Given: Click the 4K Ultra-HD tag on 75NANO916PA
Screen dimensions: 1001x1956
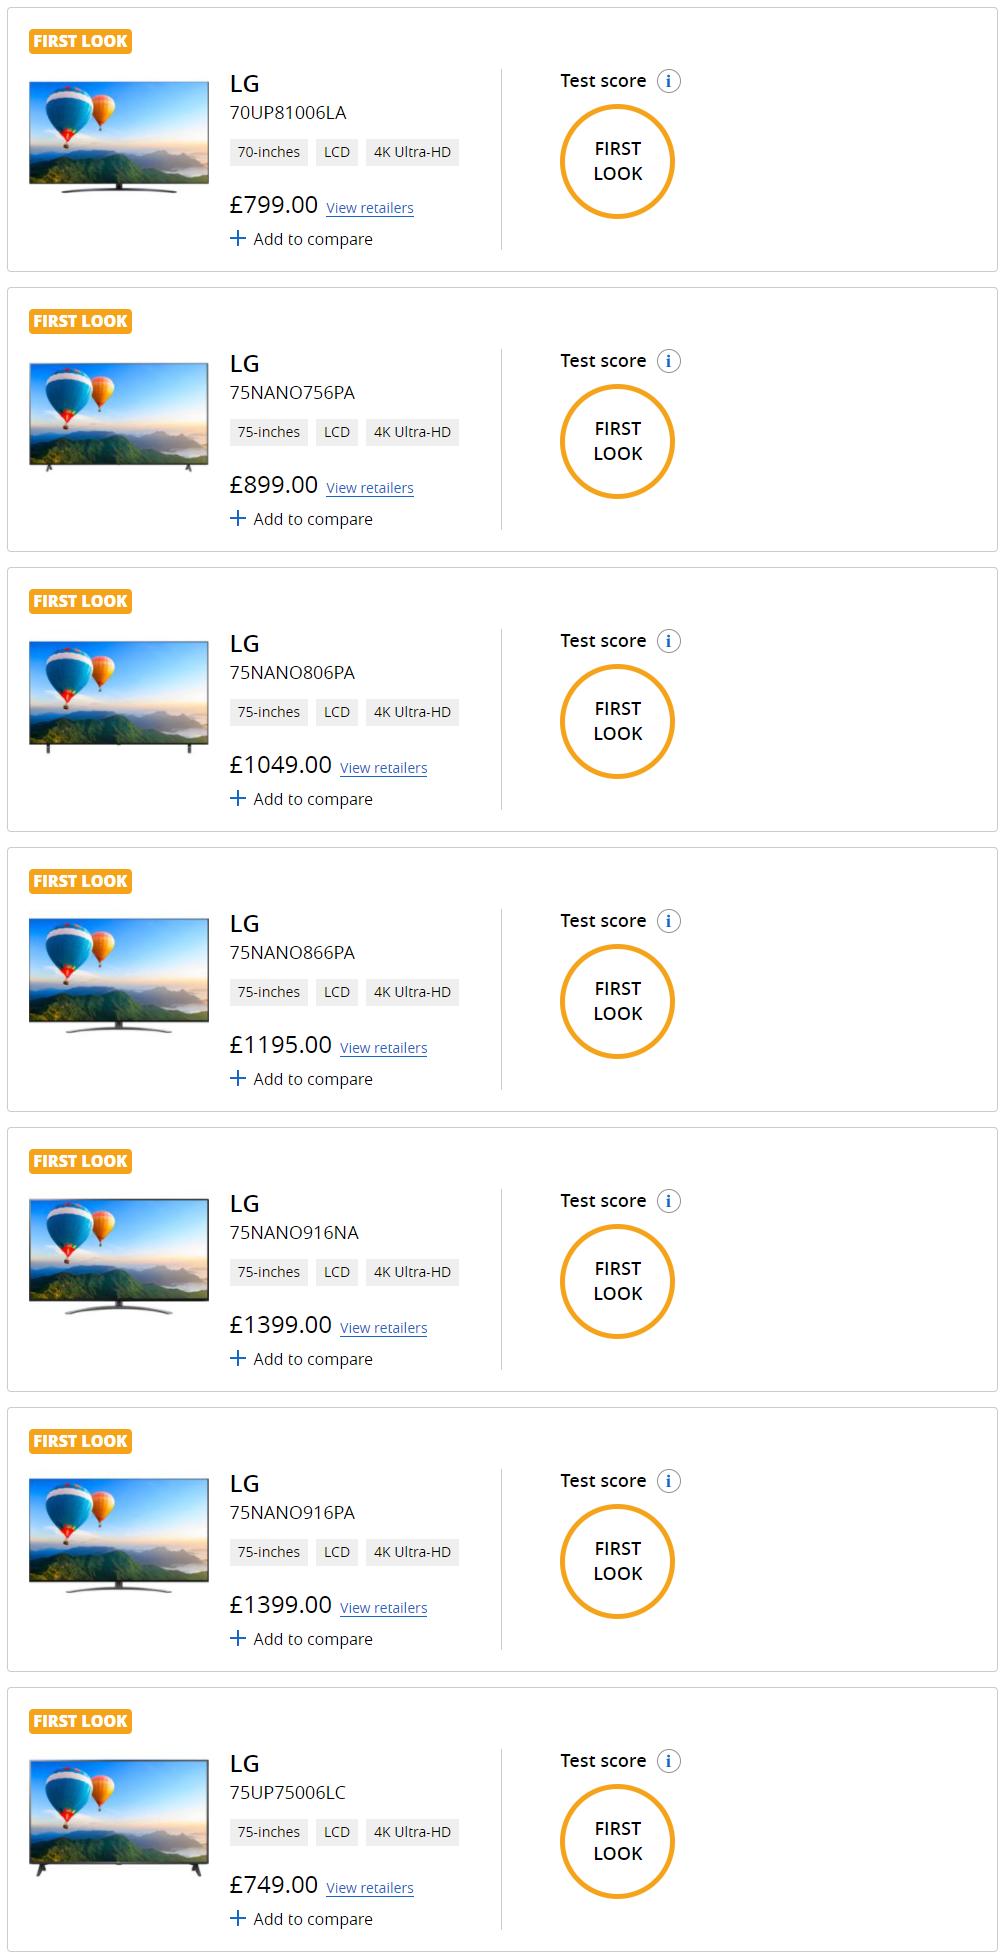Looking at the screenshot, I should click(412, 1552).
